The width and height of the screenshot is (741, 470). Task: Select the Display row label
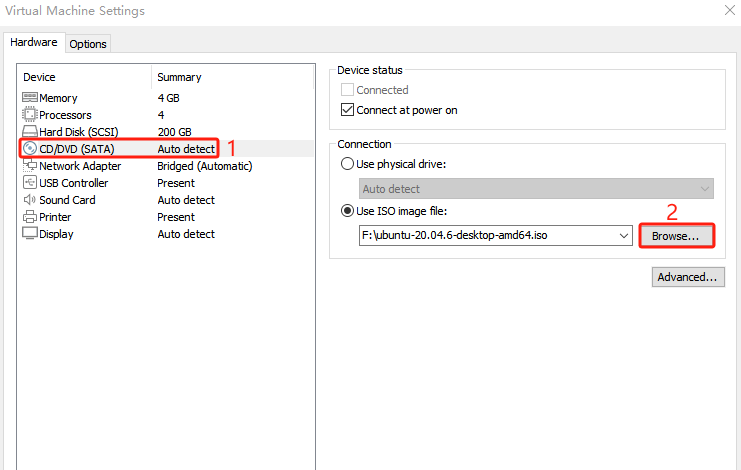pyautogui.click(x=56, y=234)
